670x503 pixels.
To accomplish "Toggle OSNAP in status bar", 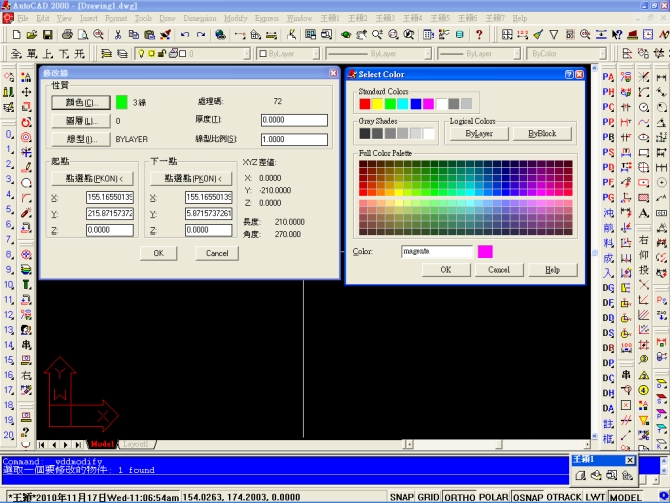I will (528, 497).
